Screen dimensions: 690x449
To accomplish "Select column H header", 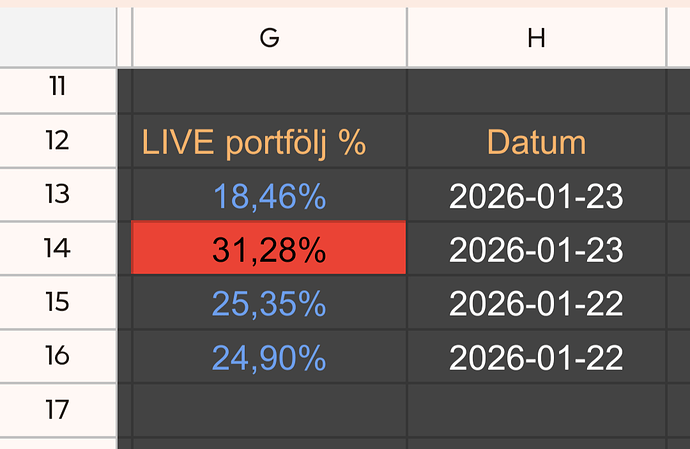I will [536, 37].
